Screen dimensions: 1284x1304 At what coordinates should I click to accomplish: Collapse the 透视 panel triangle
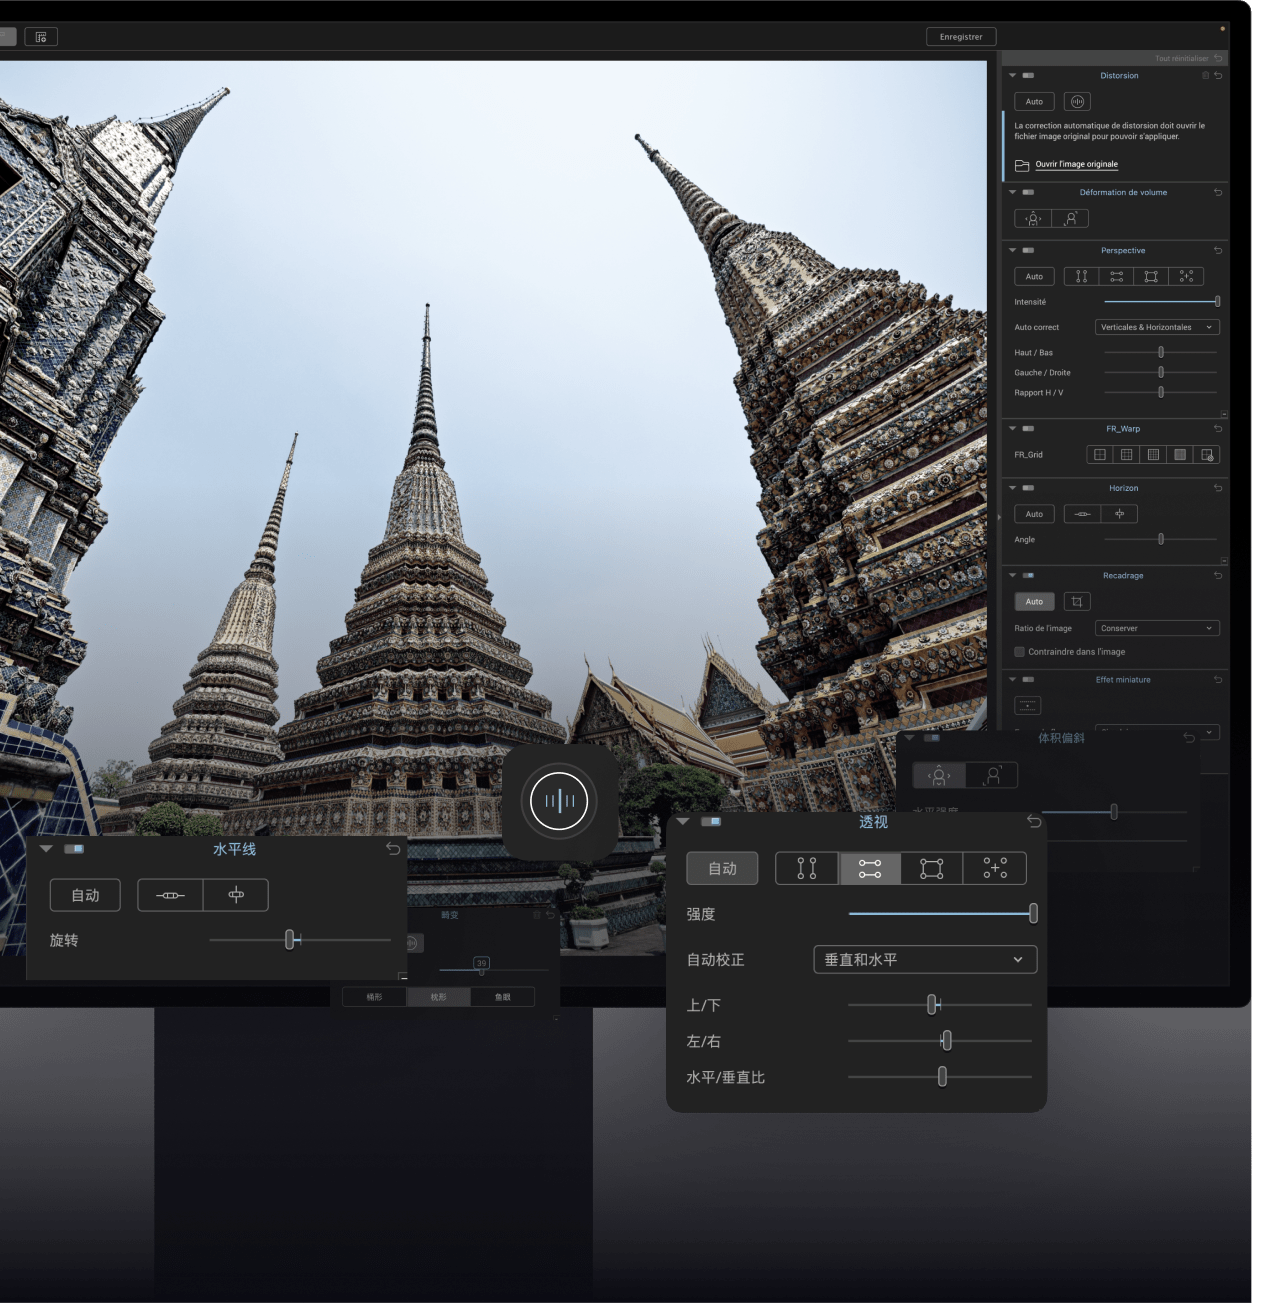click(x=683, y=821)
